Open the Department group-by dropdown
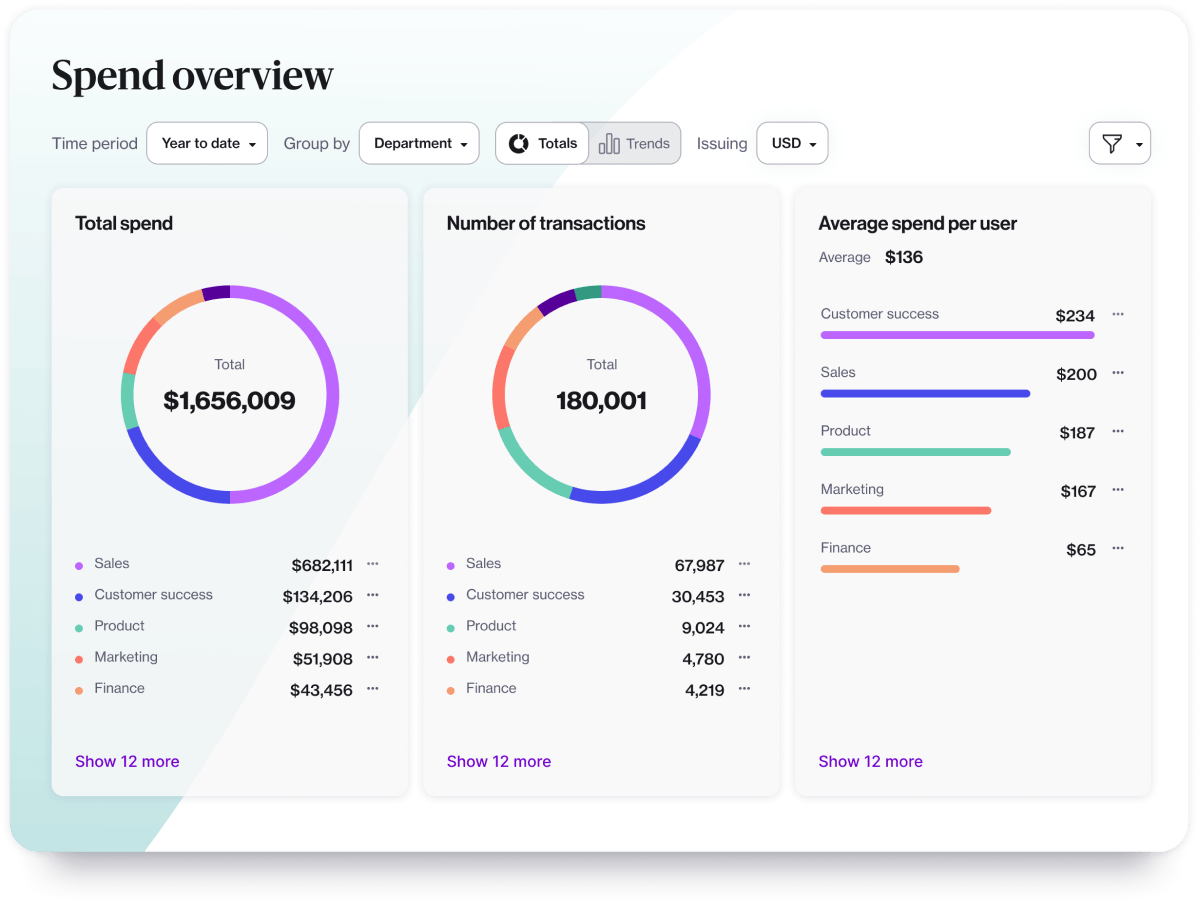 coord(419,143)
